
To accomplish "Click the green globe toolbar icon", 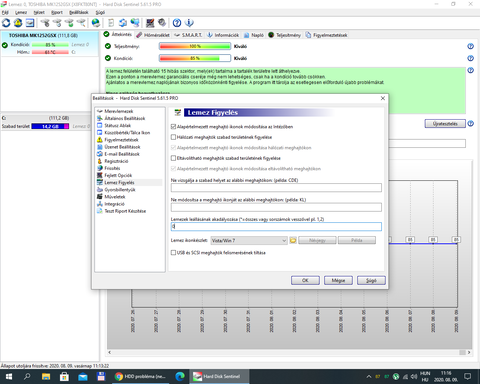I will click(x=96, y=23).
